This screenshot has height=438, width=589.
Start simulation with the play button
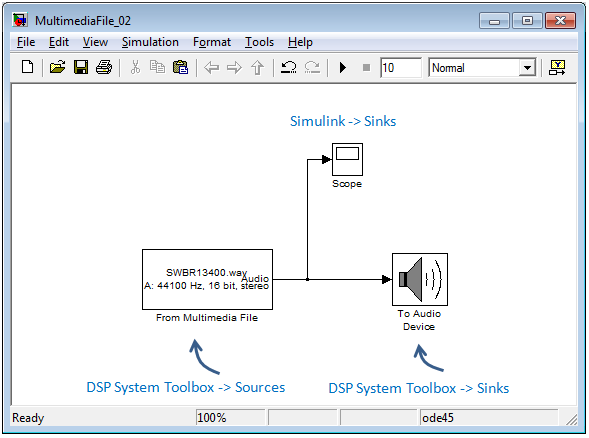click(x=343, y=68)
